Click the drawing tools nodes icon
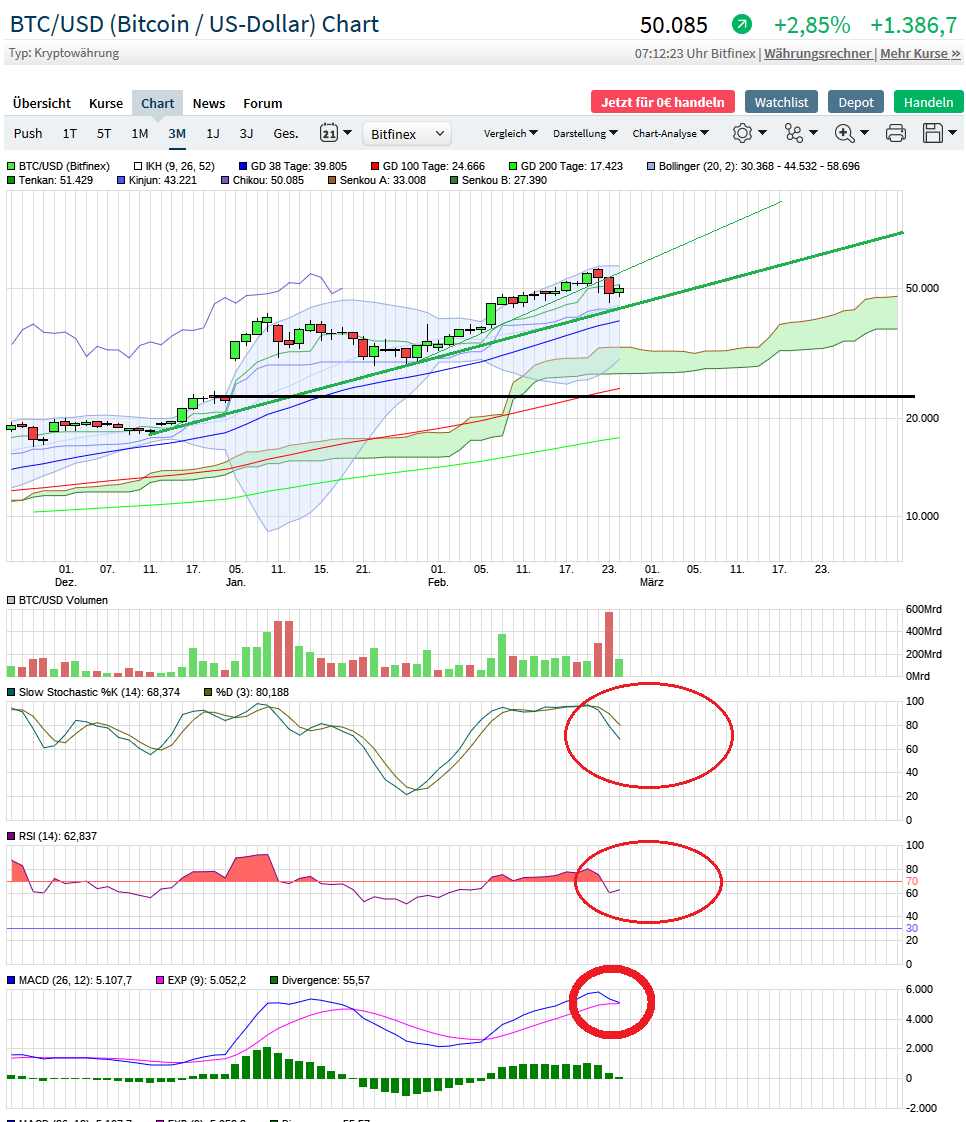The width and height of the screenshot is (966, 1122). (x=794, y=133)
